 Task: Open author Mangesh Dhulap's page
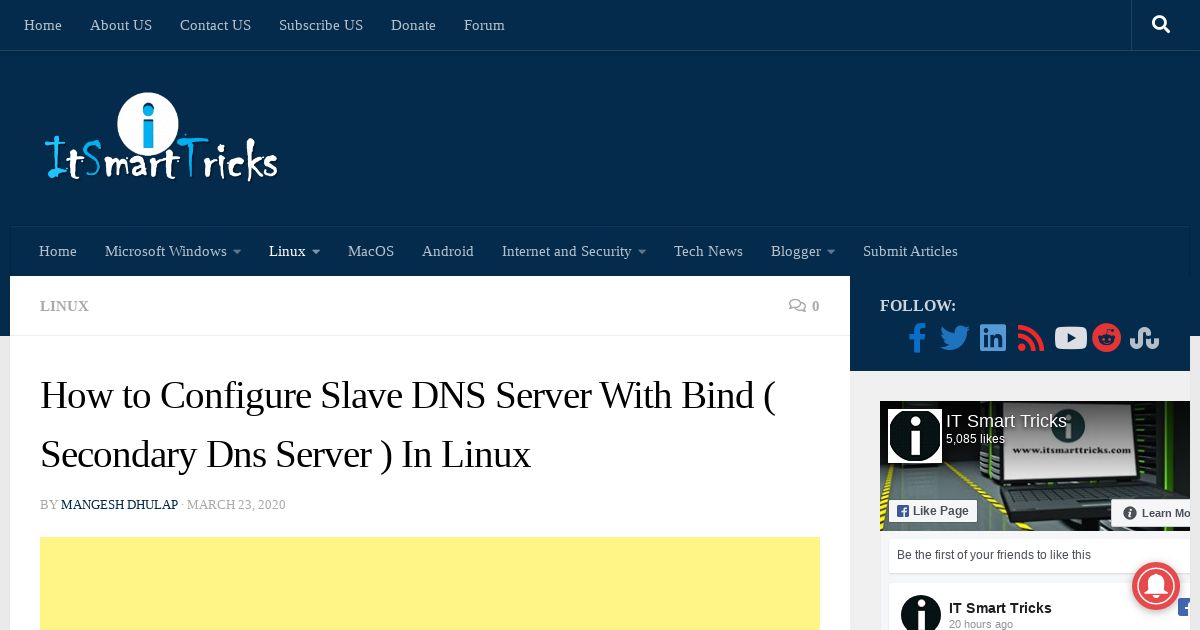[119, 505]
